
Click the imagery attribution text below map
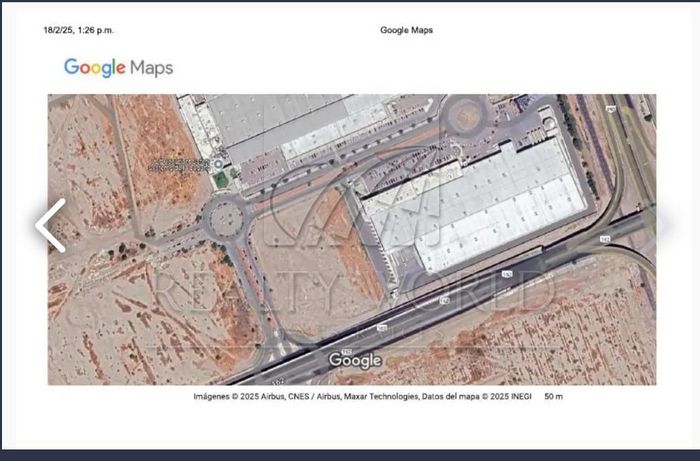(x=363, y=397)
